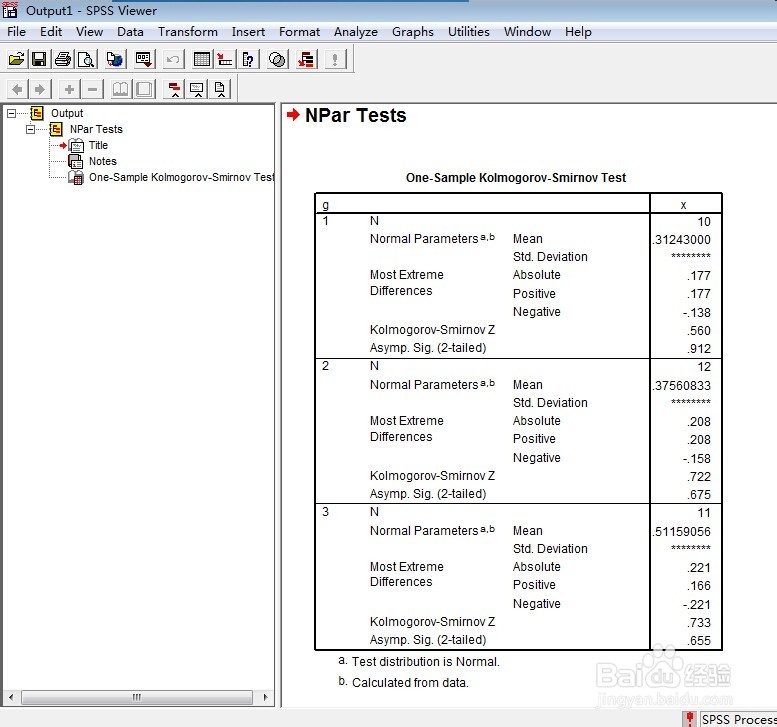The image size is (777, 727).
Task: Click Asymp. Sig. value .655
Action: click(699, 641)
